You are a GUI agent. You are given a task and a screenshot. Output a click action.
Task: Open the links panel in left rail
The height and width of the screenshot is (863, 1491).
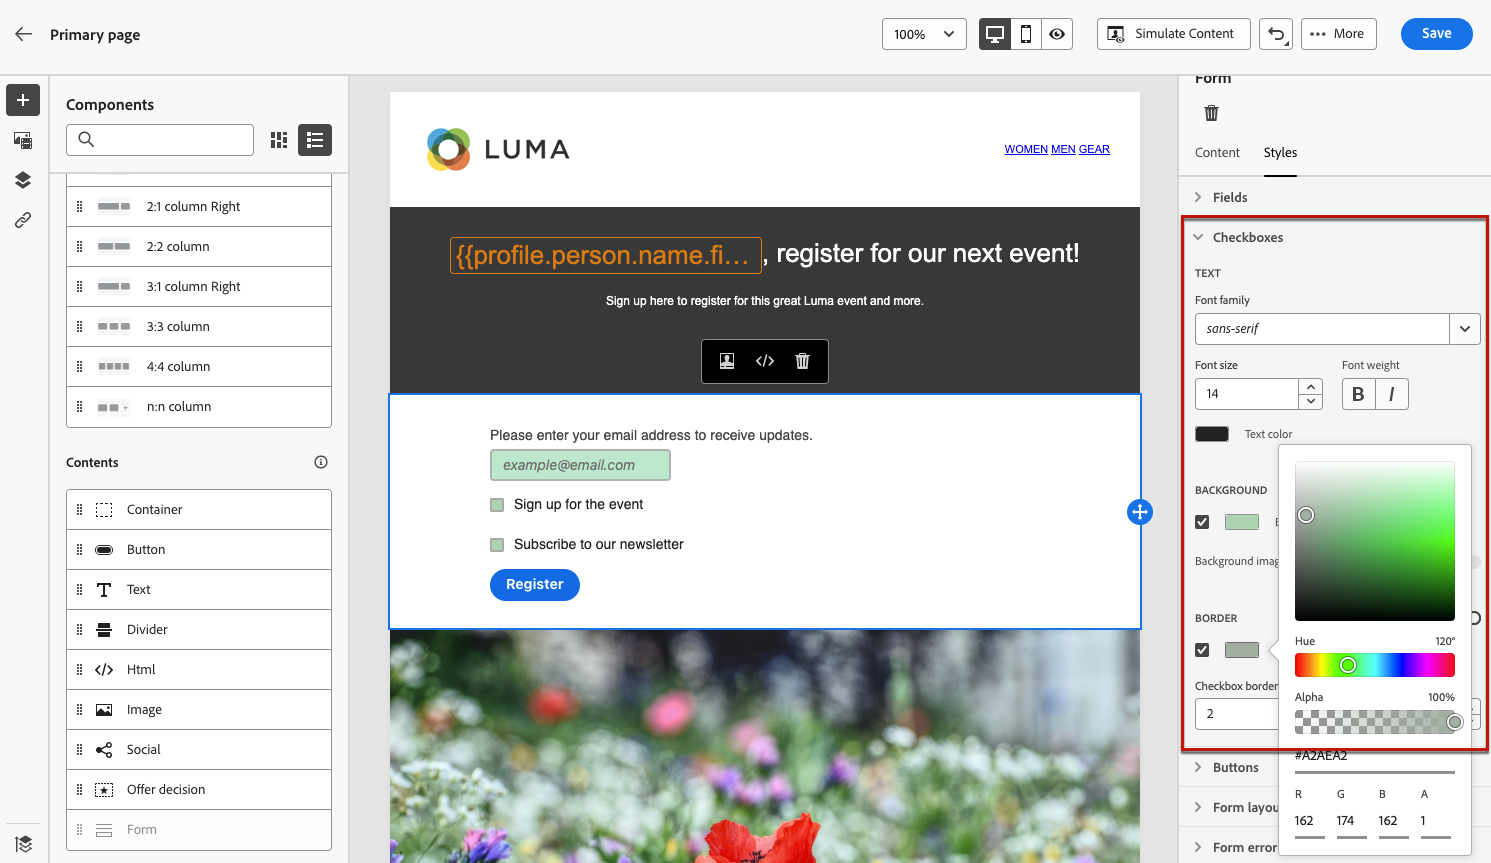[x=23, y=220]
